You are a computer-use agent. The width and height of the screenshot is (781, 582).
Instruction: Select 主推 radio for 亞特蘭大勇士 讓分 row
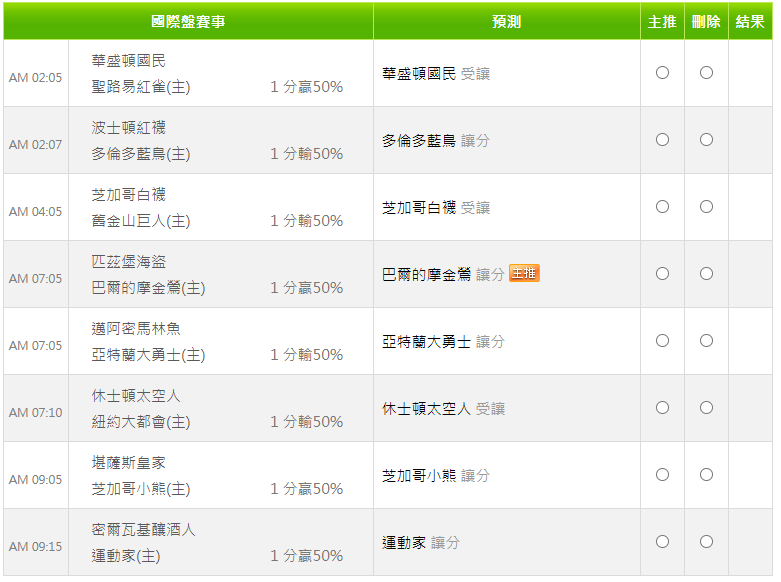coord(662,341)
